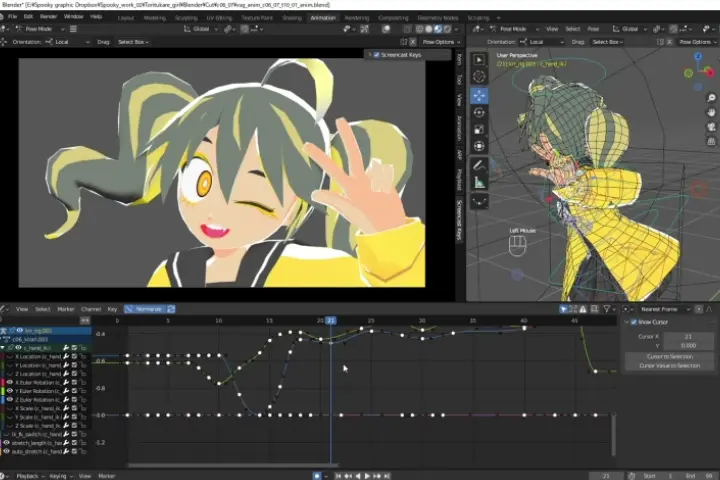The image size is (720, 480).
Task: Open Nearest Frame snapping dropdown
Action: click(664, 309)
